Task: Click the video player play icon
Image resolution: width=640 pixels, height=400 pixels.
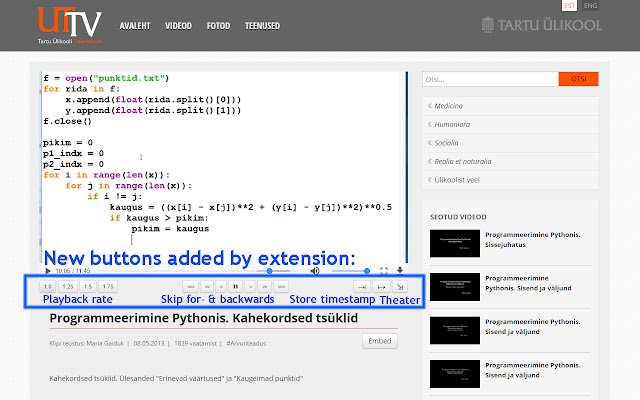Action: [x=48, y=271]
